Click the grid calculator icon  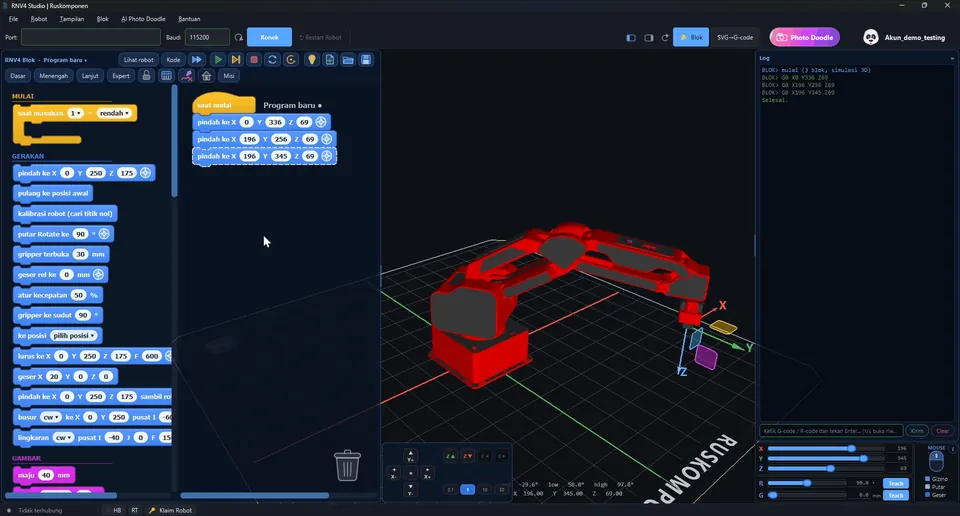click(166, 76)
